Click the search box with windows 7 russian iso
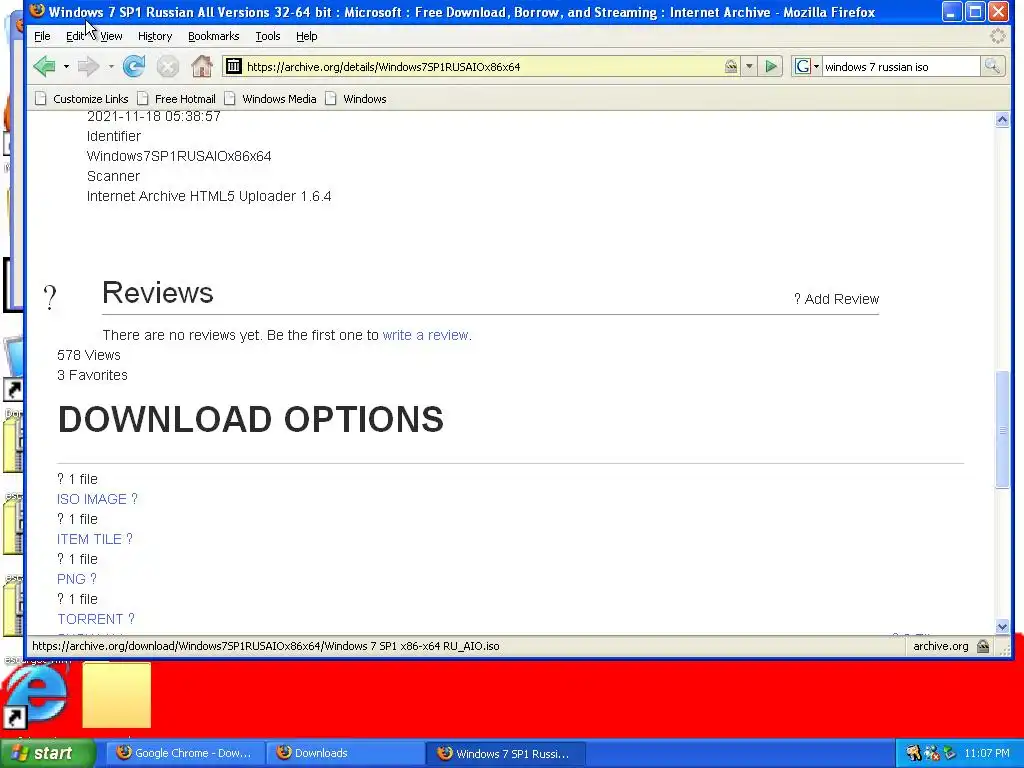 (900, 66)
